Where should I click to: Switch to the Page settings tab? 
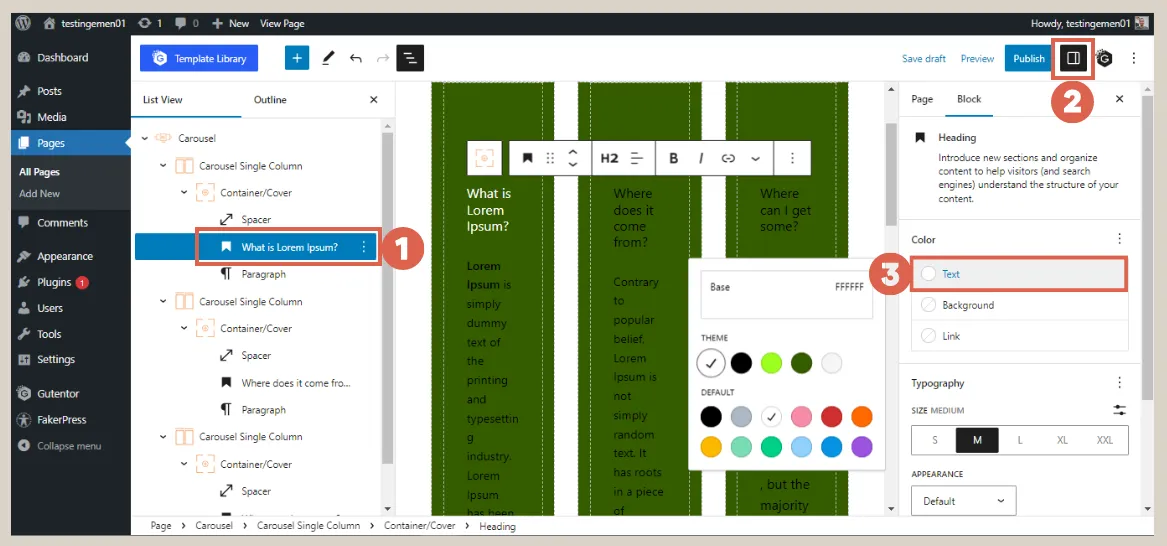tap(922, 99)
